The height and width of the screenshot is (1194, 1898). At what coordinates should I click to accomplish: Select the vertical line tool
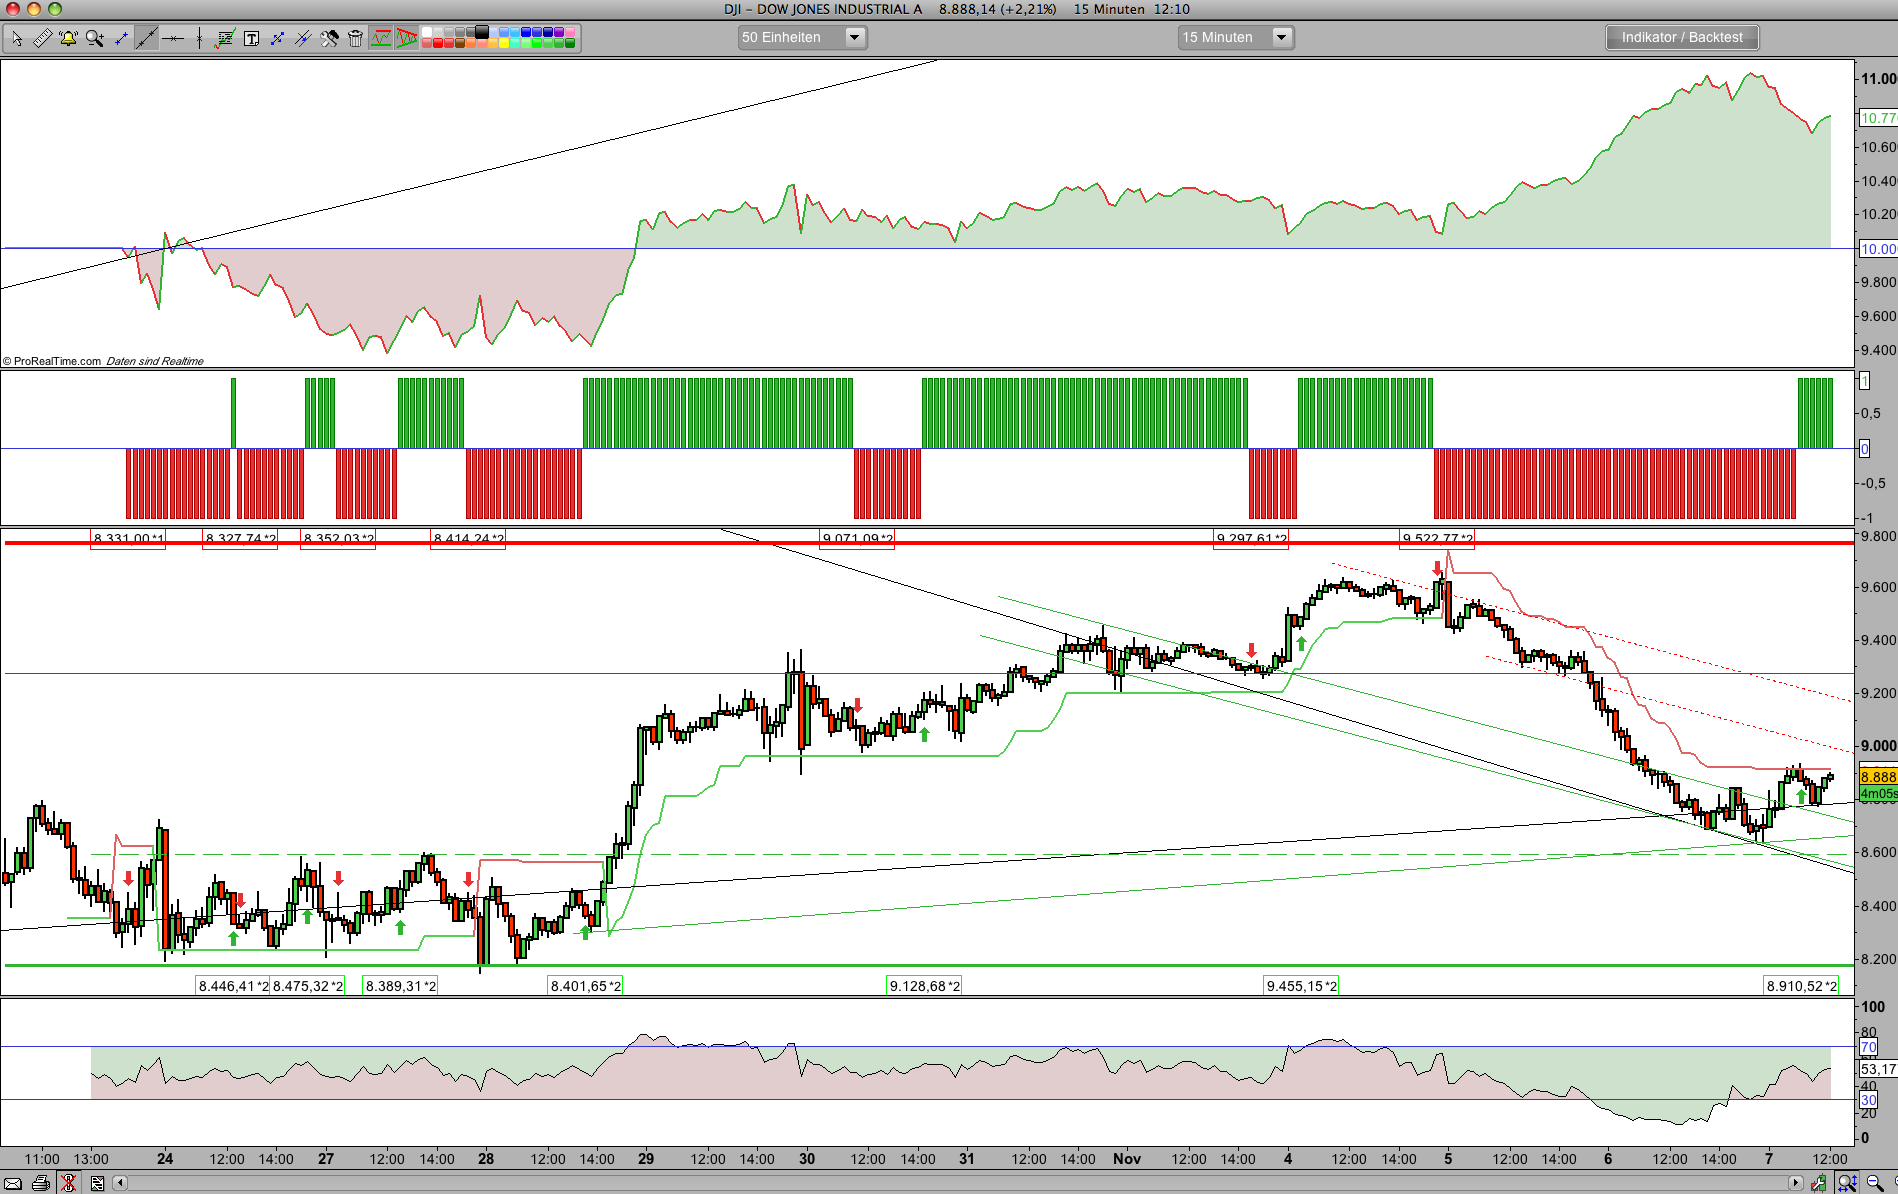(199, 38)
